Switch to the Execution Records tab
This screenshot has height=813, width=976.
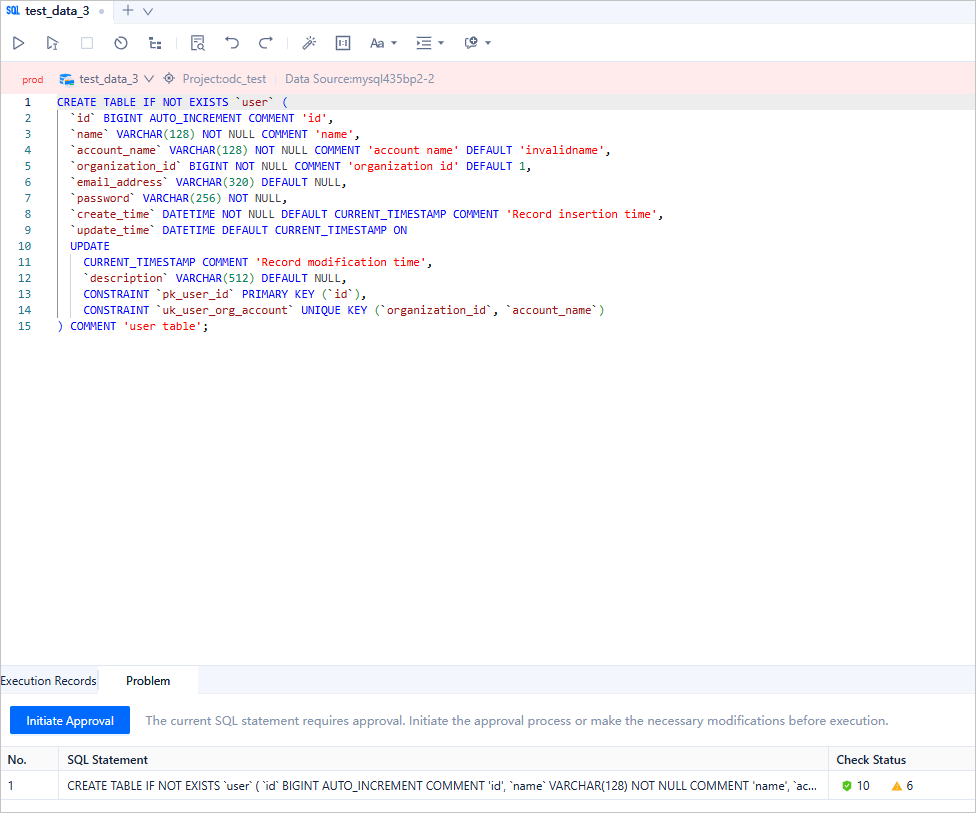pos(48,681)
